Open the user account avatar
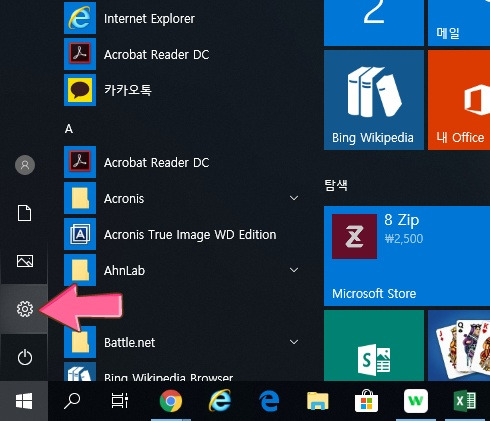 pos(25,165)
